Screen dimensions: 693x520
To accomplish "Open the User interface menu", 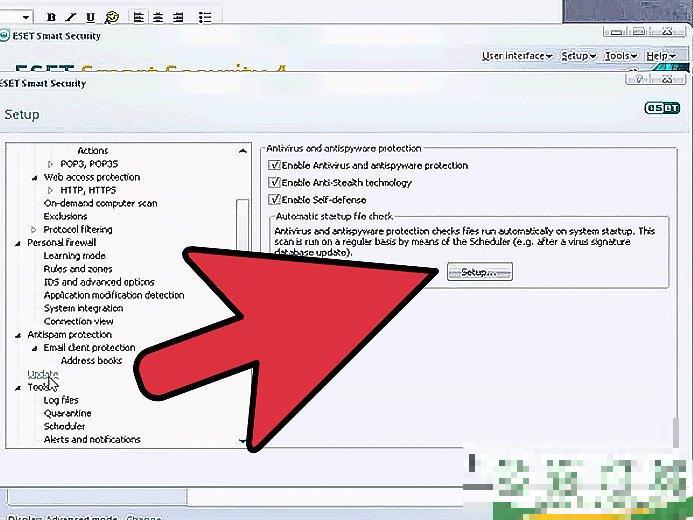I will point(515,57).
